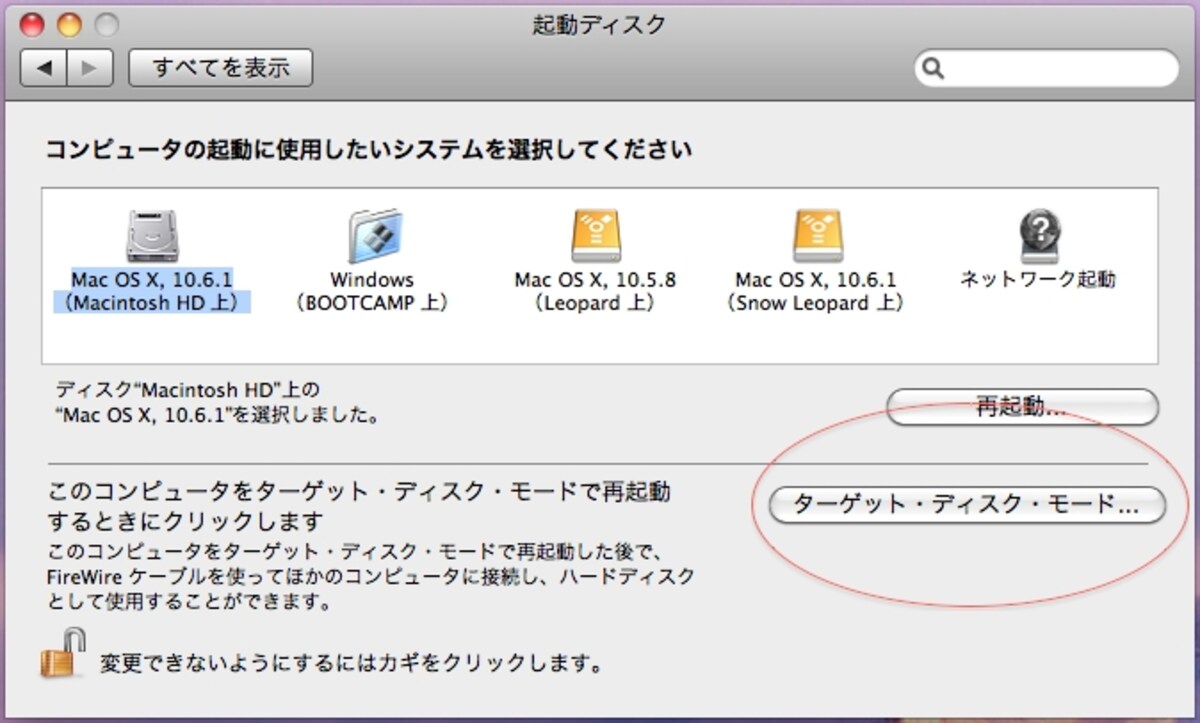Click the magnifying glass in the search field
The height and width of the screenshot is (723, 1200).
(933, 69)
